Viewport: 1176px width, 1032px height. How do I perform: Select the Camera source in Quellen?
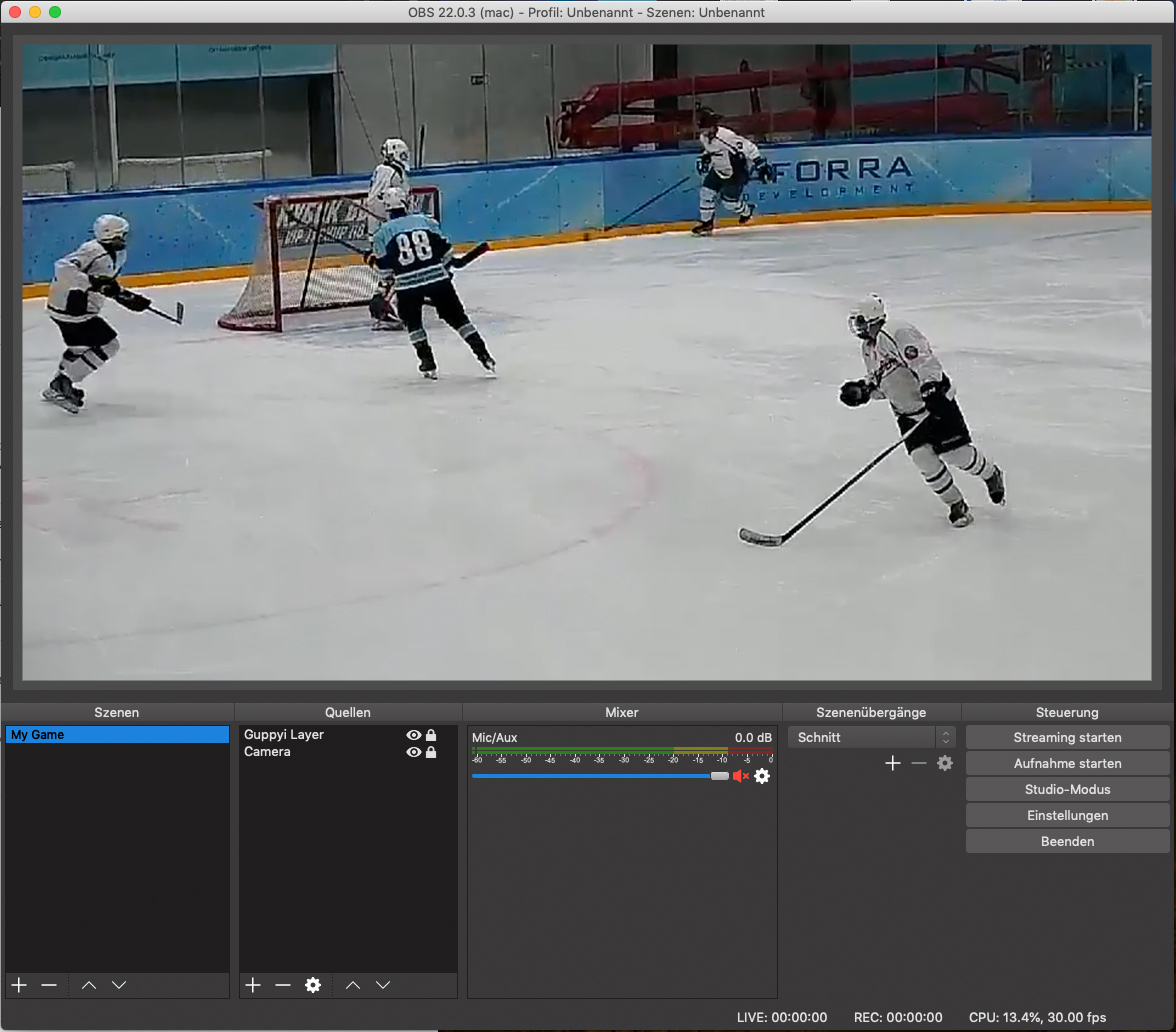[300, 752]
